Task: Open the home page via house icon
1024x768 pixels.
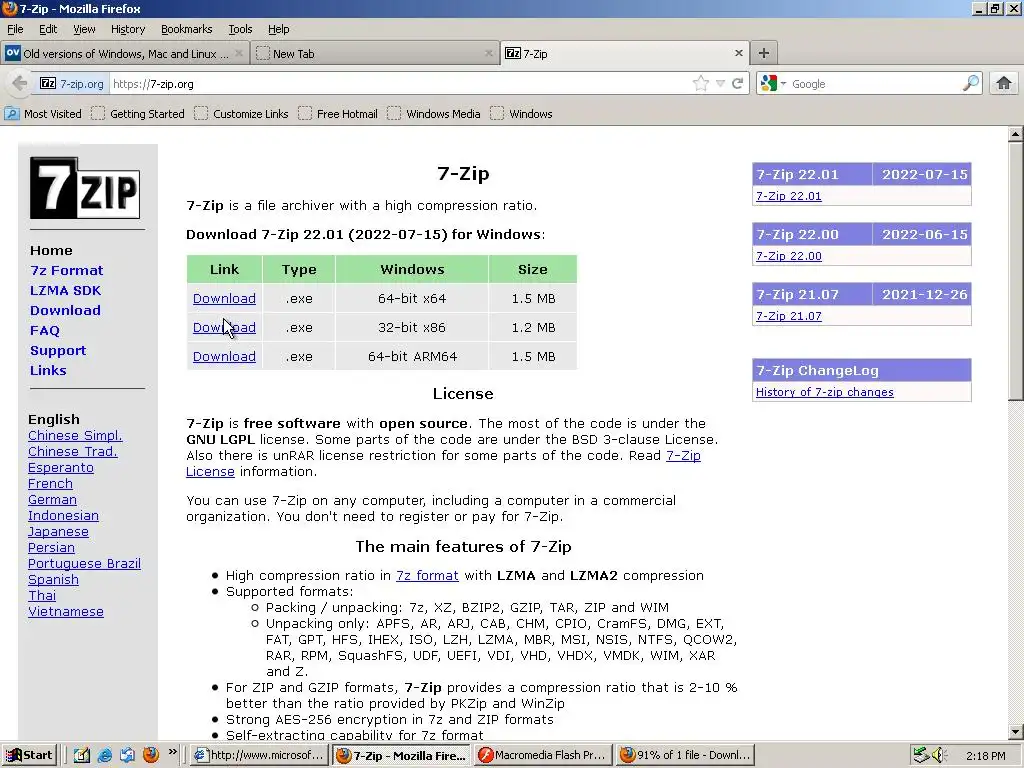Action: click(1004, 84)
